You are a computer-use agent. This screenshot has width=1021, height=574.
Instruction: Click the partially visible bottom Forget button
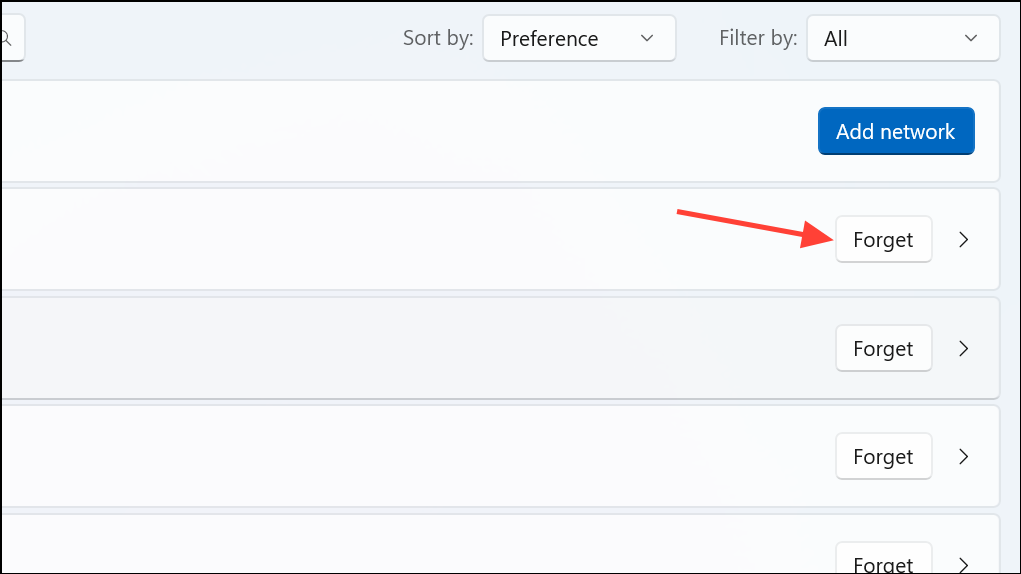point(884,558)
